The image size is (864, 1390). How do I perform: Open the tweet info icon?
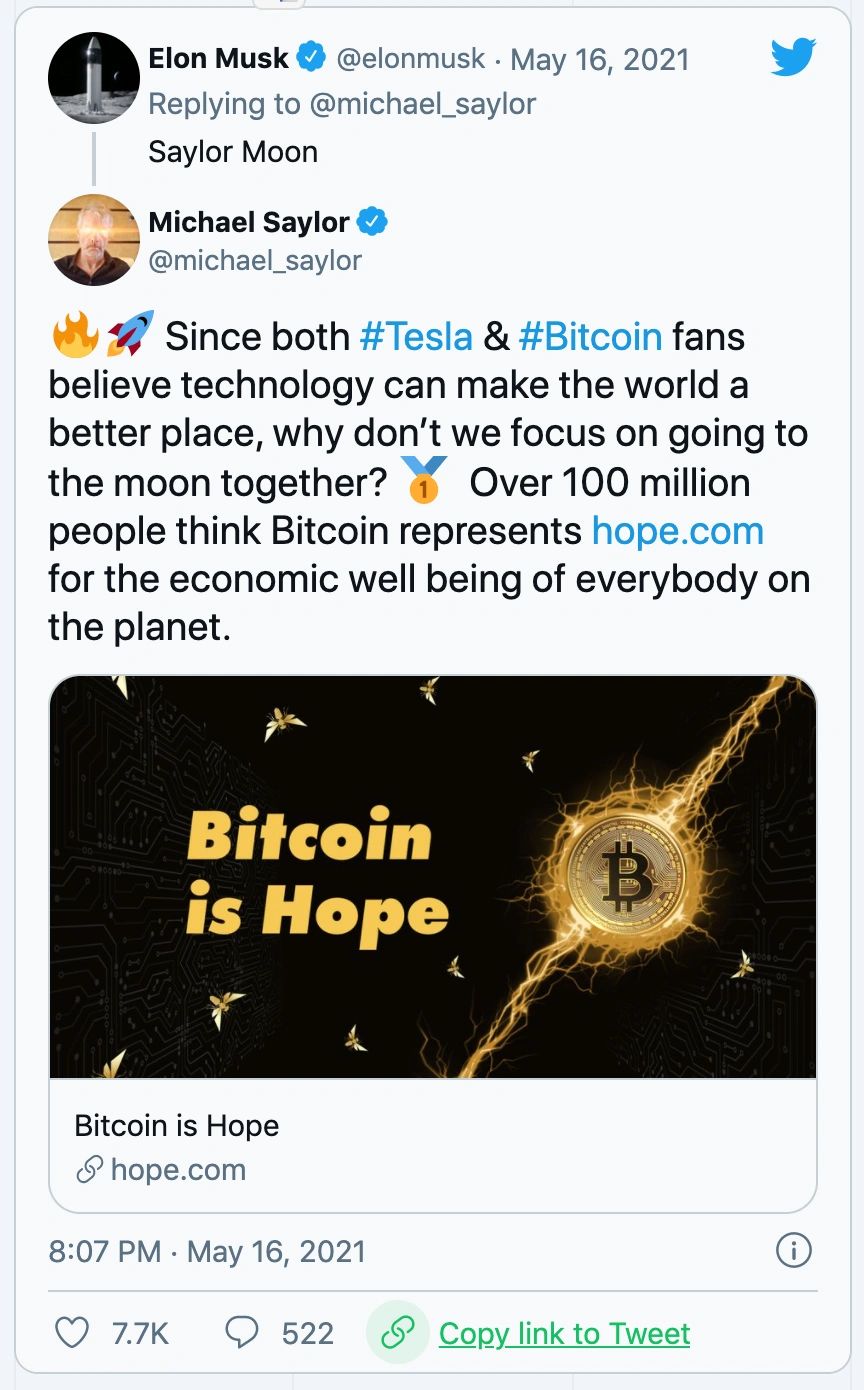(x=795, y=1250)
